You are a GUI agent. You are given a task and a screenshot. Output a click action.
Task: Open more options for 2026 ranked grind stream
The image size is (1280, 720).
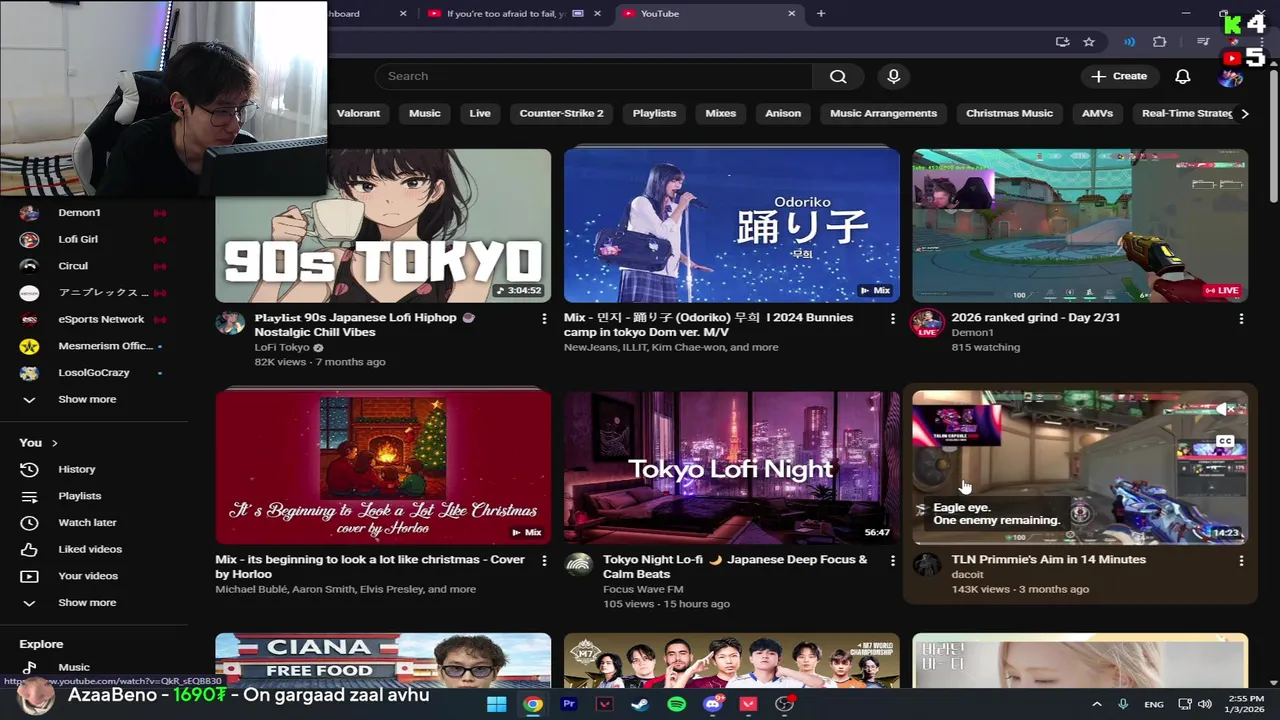click(x=1241, y=318)
